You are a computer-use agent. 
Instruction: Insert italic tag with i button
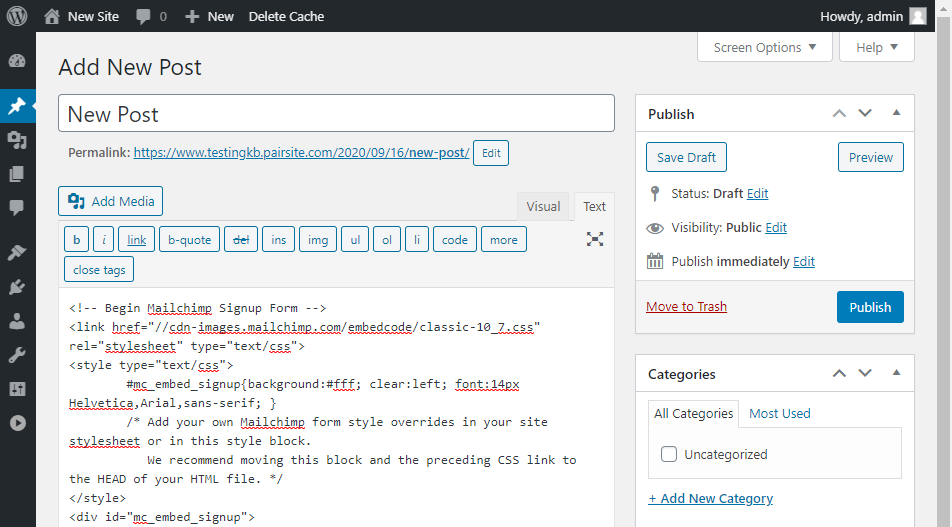tap(104, 239)
